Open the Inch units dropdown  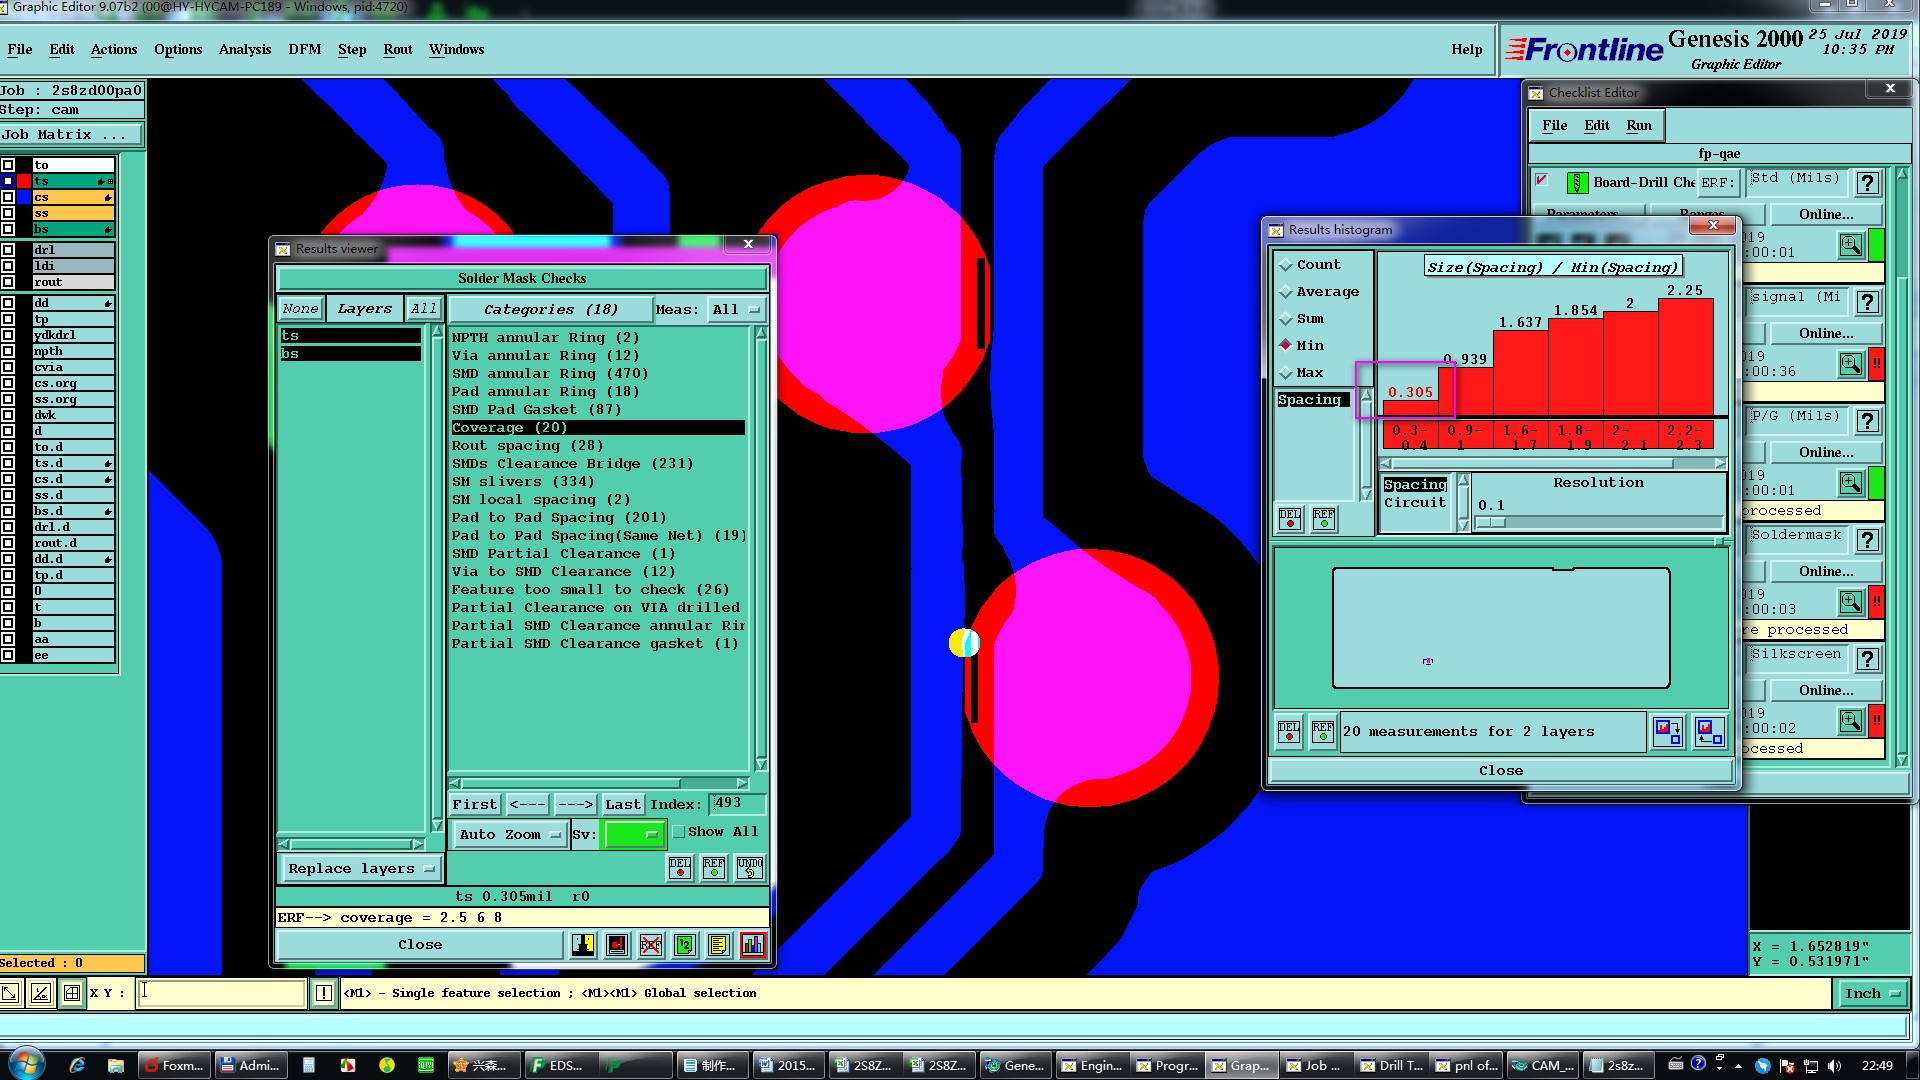pos(1871,993)
